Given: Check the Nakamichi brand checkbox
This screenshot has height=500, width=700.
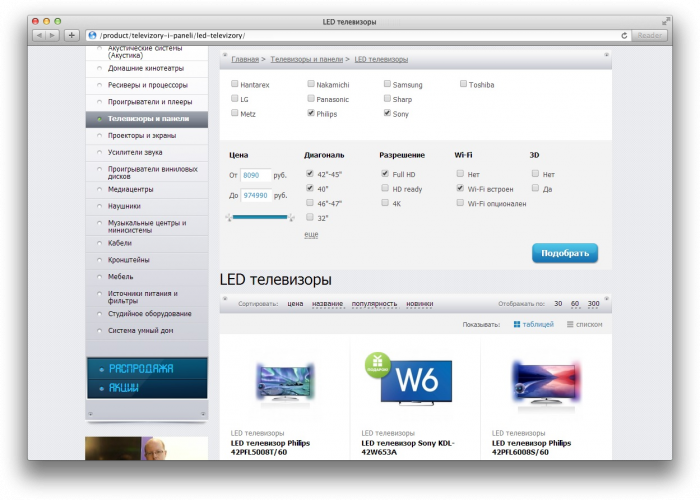Looking at the screenshot, I should pyautogui.click(x=311, y=83).
